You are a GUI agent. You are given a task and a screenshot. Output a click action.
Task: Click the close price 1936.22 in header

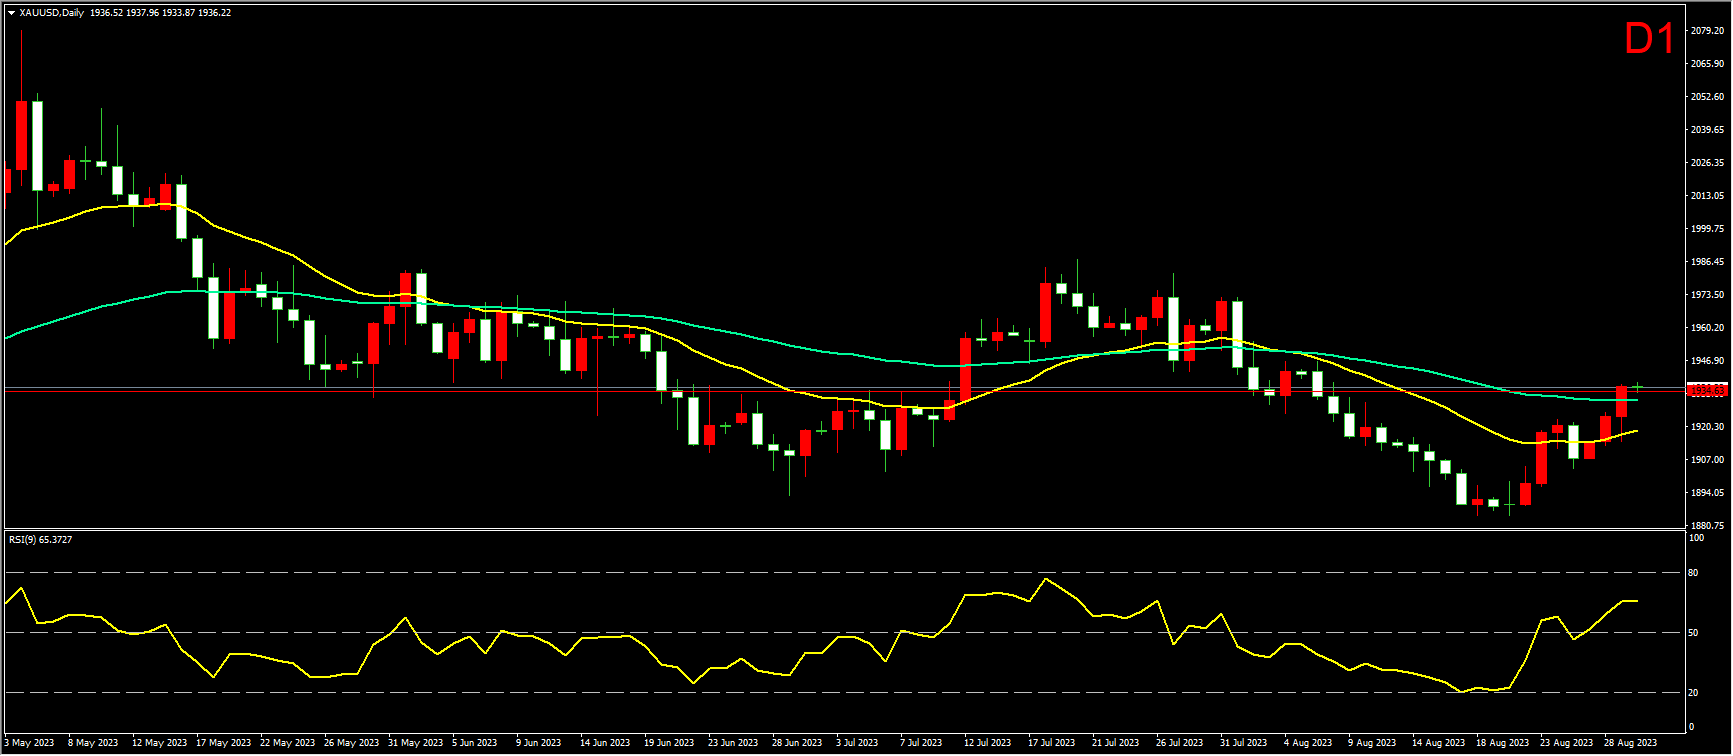tap(215, 13)
